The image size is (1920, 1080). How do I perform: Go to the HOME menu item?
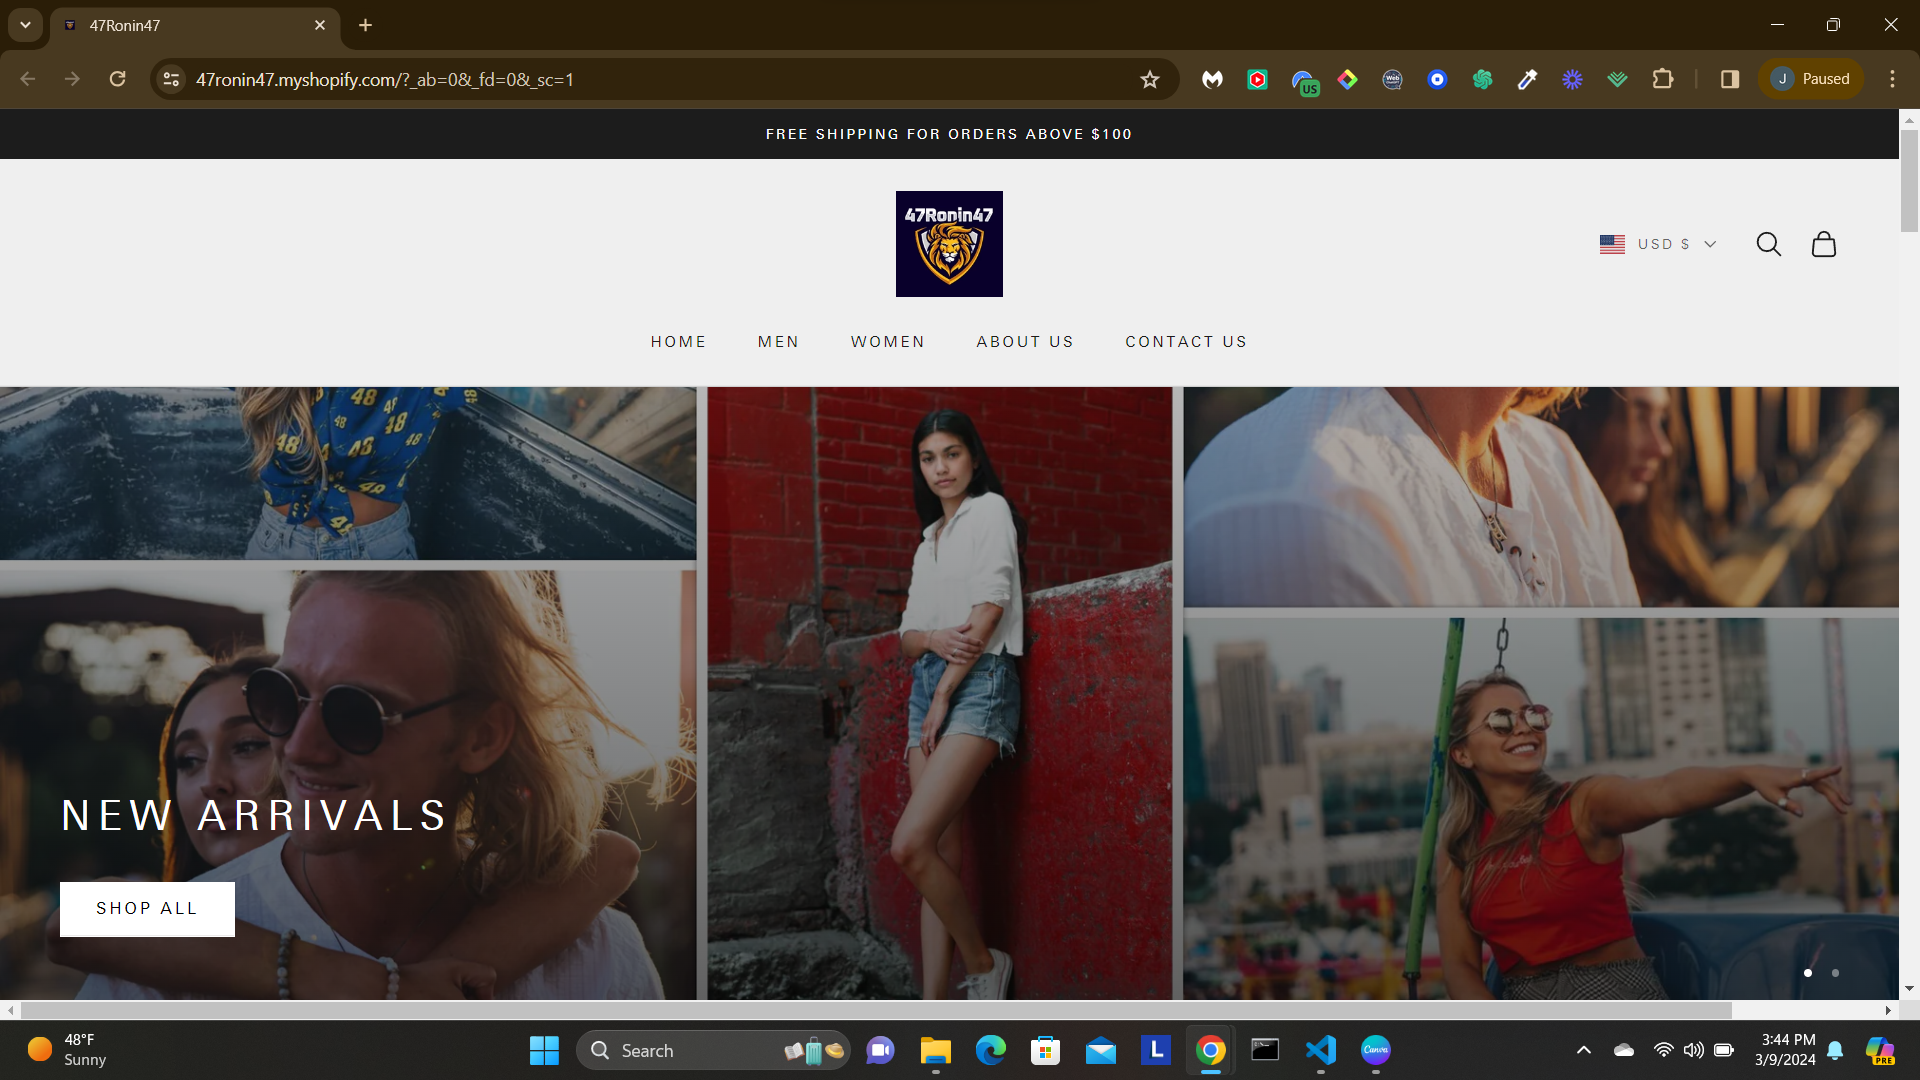click(678, 342)
